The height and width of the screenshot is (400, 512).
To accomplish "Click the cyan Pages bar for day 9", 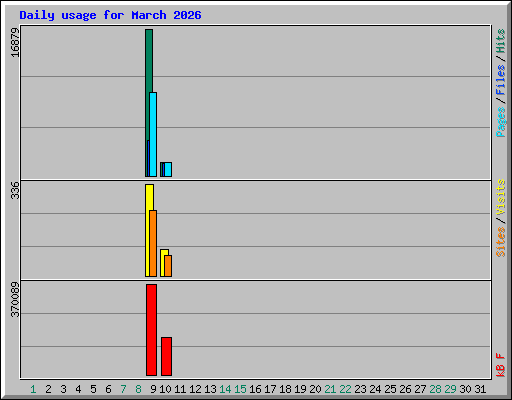I will coord(153,134).
